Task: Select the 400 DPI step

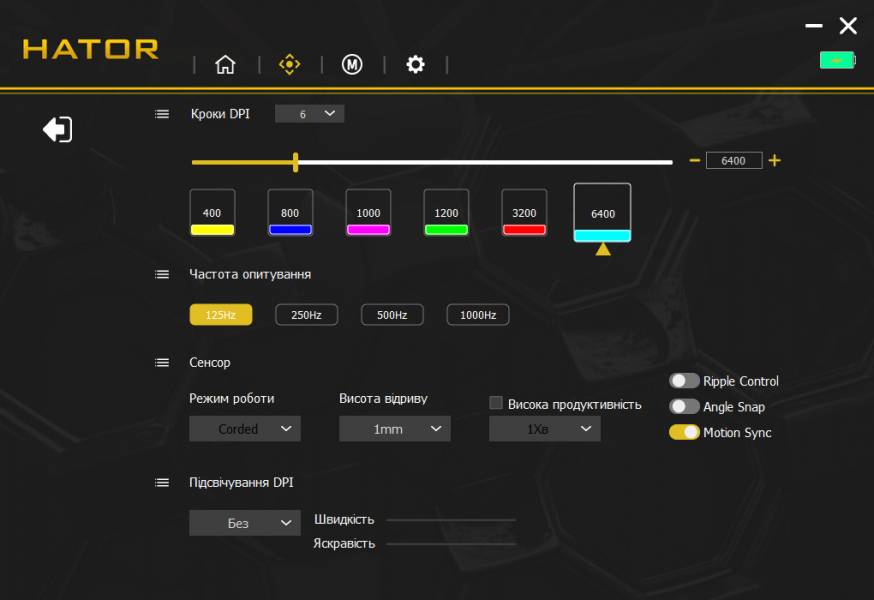Action: [x=212, y=212]
